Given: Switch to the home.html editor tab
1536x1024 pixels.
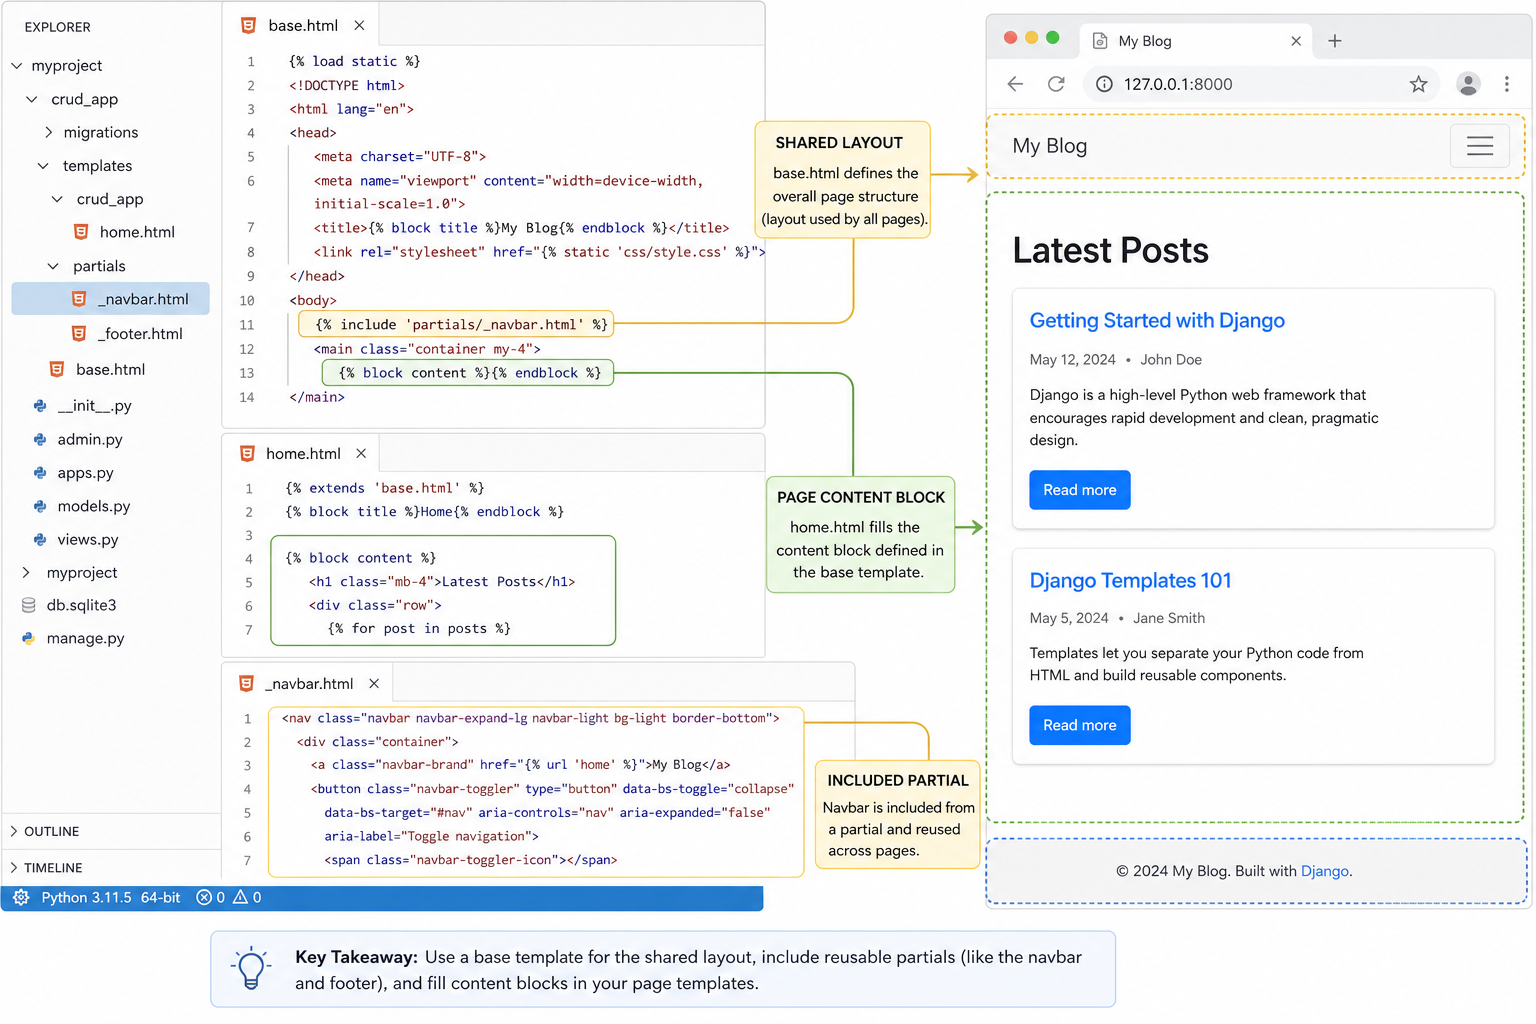Looking at the screenshot, I should [301, 453].
